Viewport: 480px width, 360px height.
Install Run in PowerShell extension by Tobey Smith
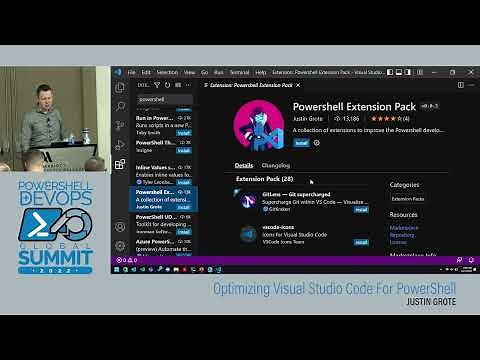click(184, 133)
